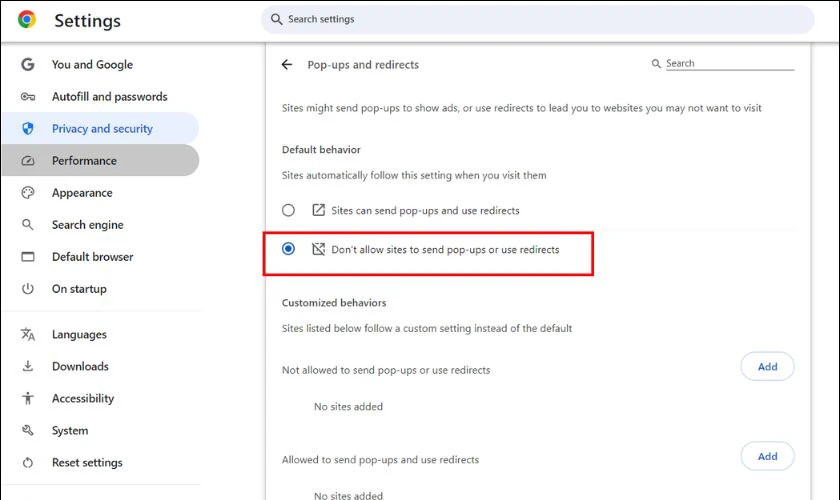The image size is (840, 500).
Task: Click the magnifier icon in Search settings bar
Action: 276,19
